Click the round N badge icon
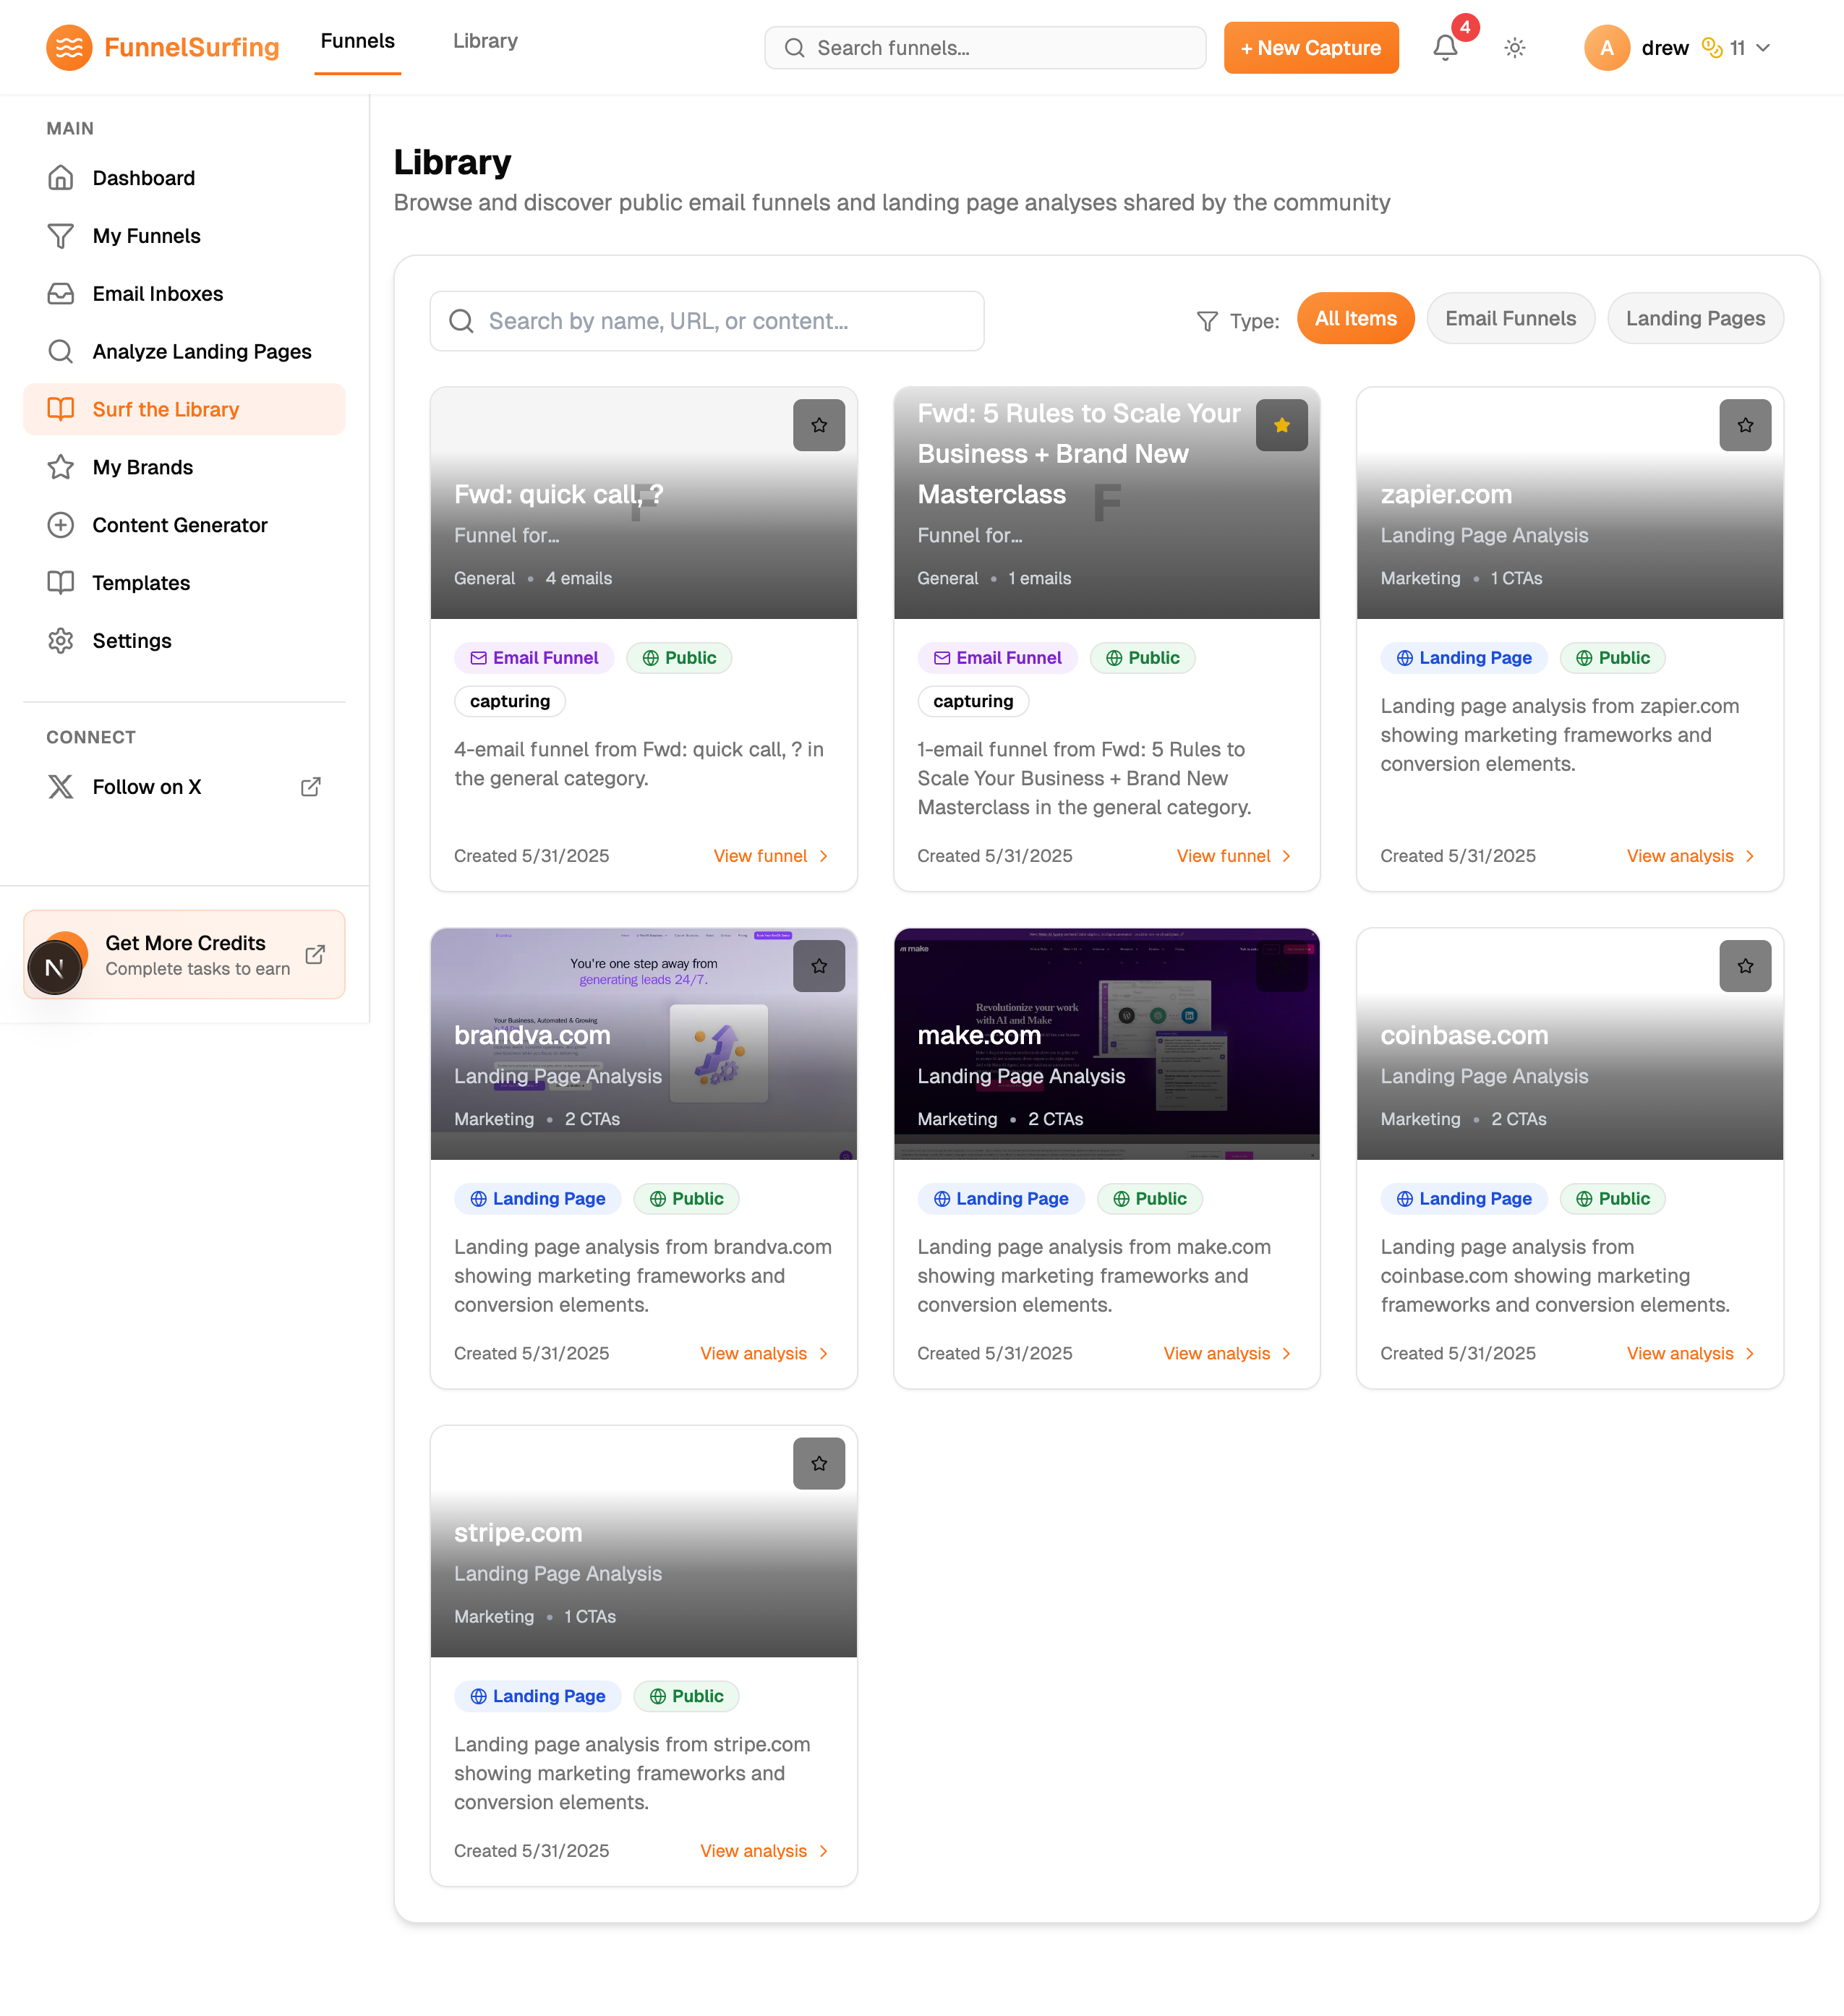Viewport: 1844px width, 2016px height. (55, 967)
